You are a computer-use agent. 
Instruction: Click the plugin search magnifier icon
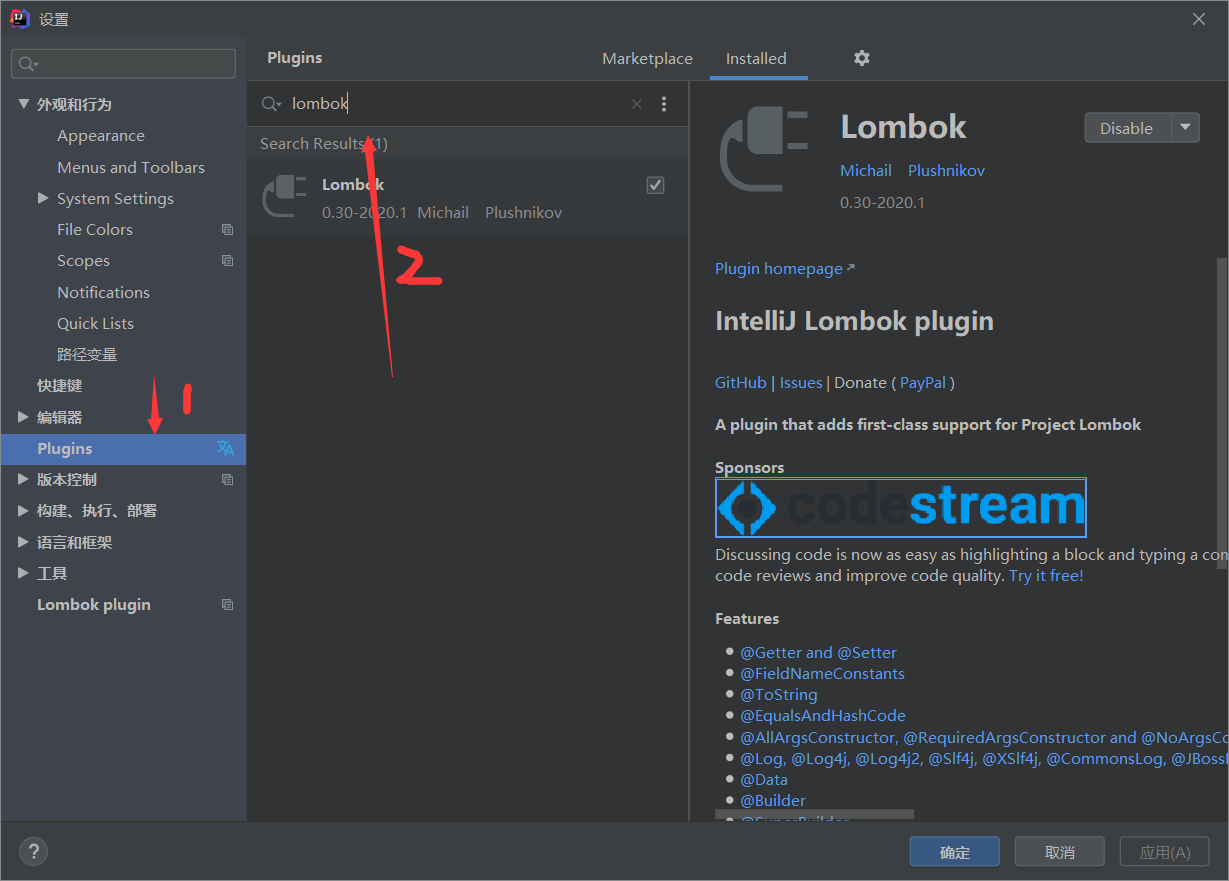click(x=271, y=104)
